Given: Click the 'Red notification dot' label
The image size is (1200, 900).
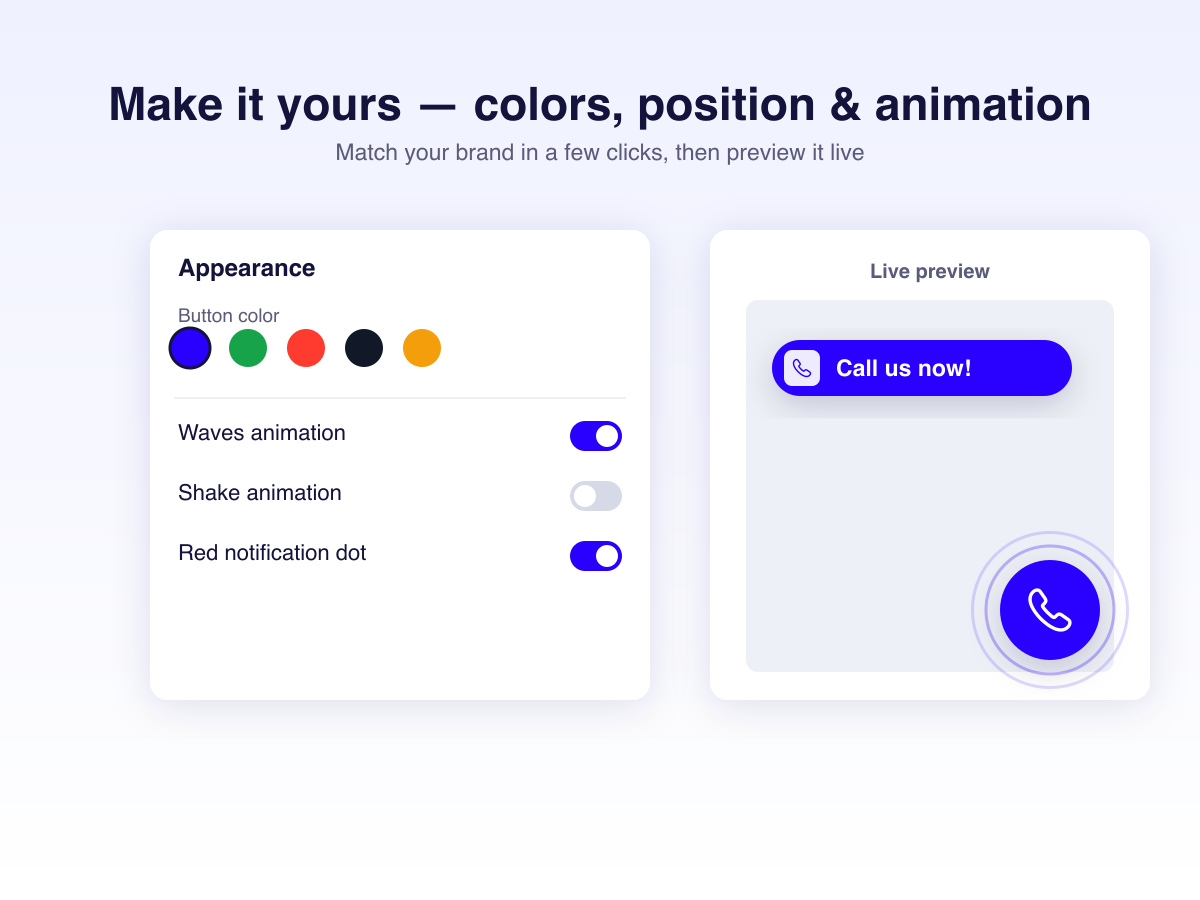Looking at the screenshot, I should point(272,553).
